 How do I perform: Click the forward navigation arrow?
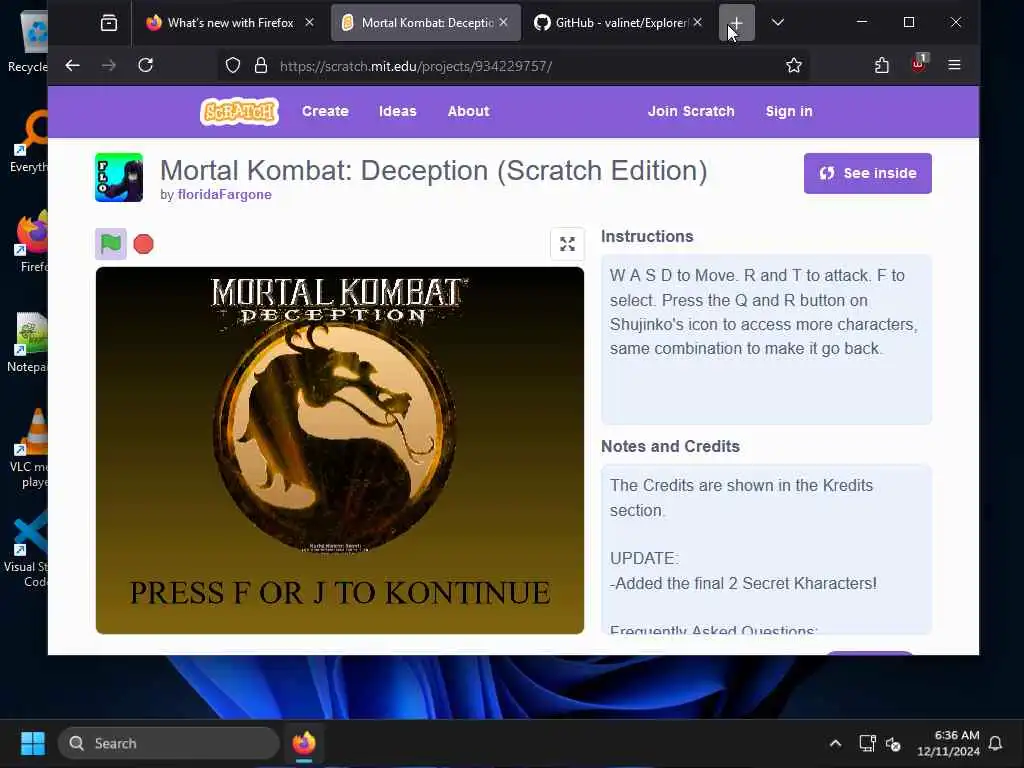click(109, 65)
